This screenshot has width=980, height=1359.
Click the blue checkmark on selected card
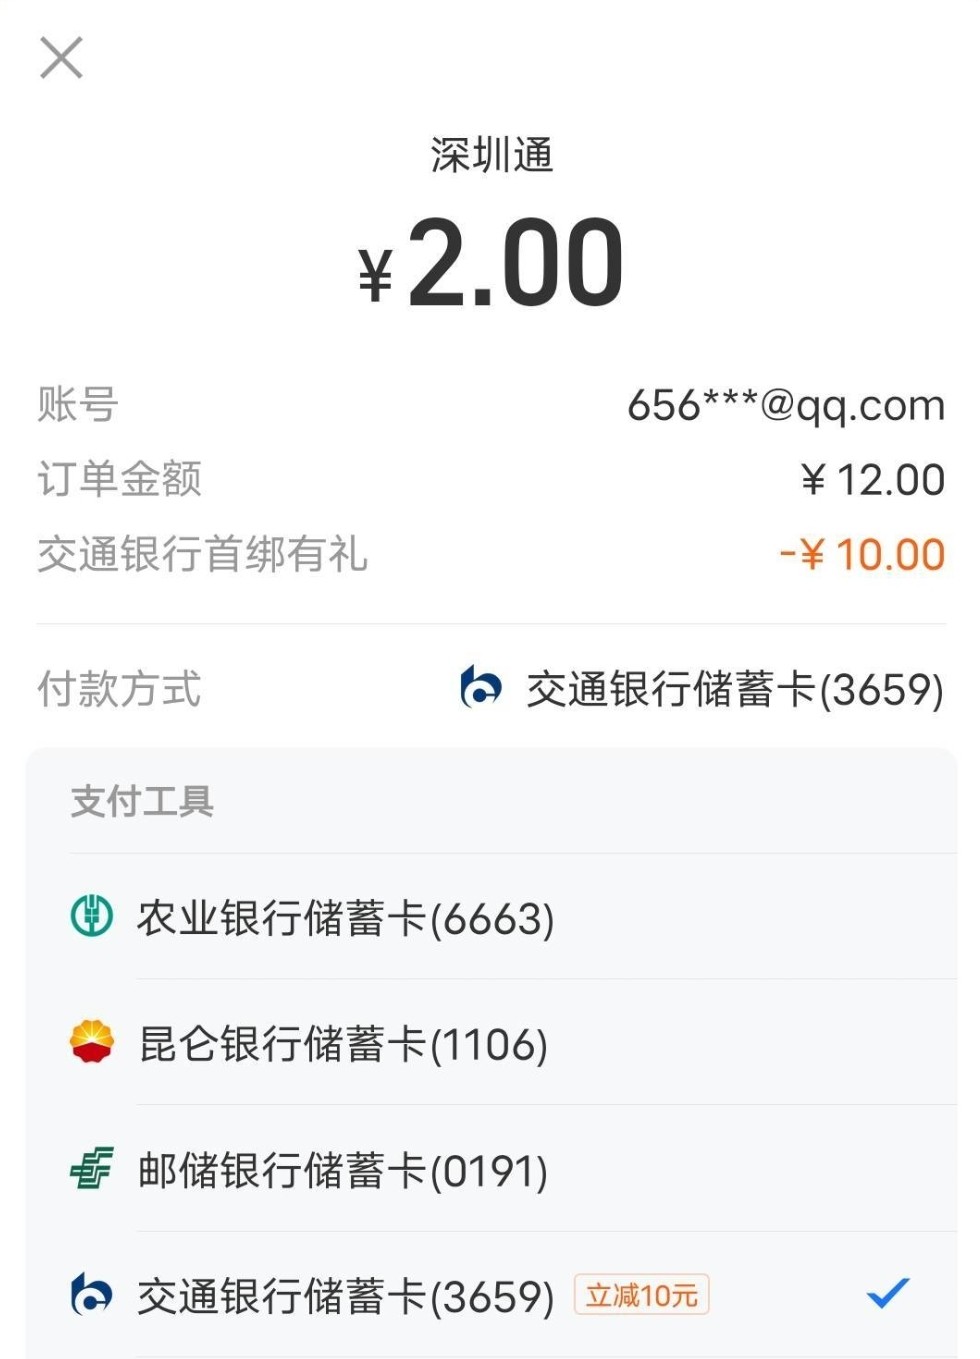pos(887,1293)
